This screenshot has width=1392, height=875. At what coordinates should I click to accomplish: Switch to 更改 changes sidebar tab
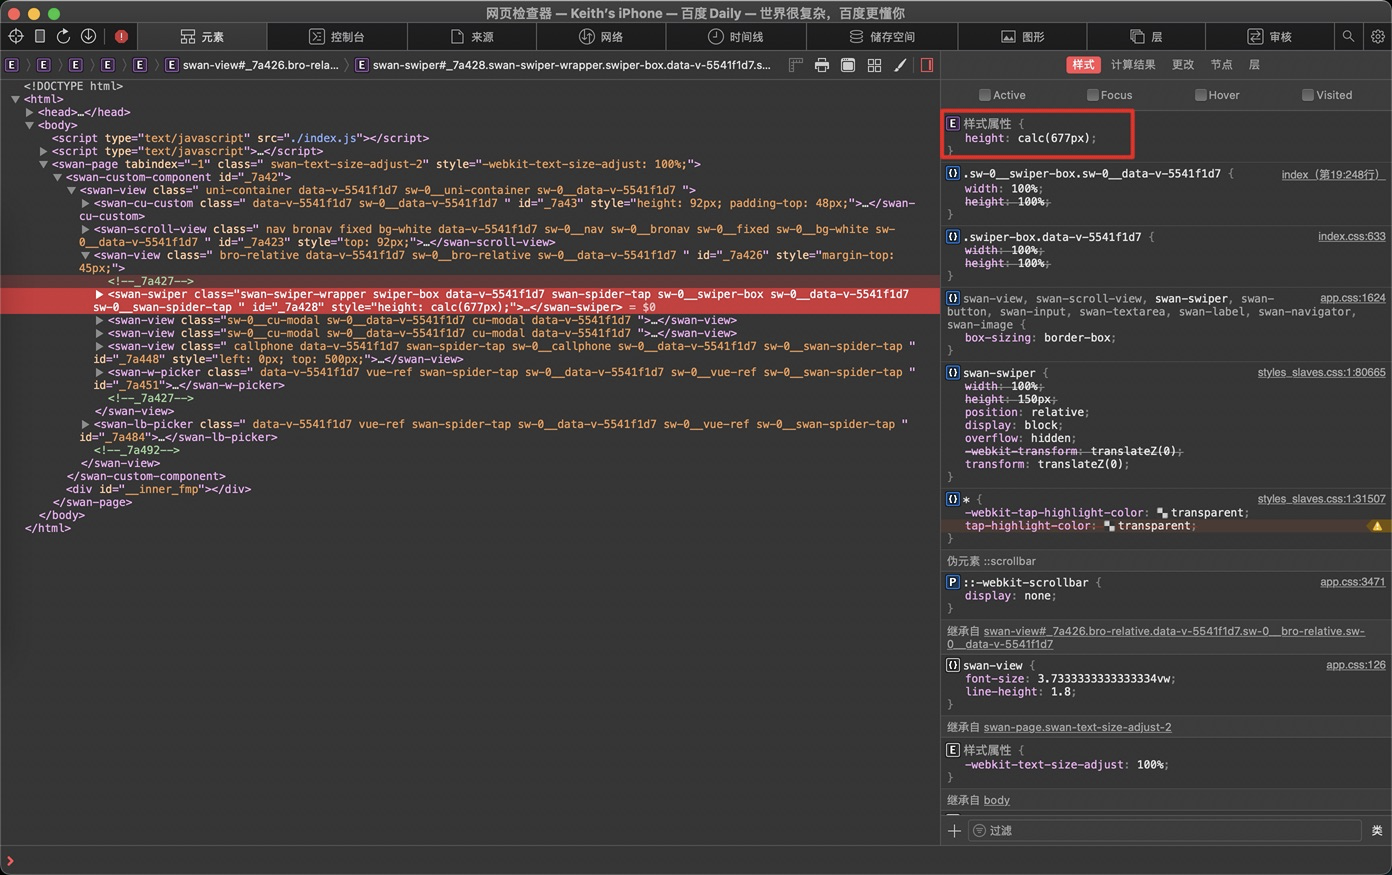1183,65
